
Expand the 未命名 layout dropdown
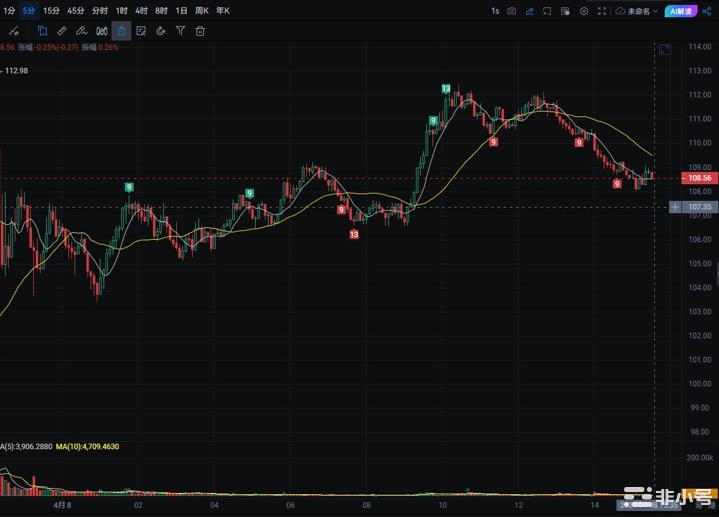point(638,11)
